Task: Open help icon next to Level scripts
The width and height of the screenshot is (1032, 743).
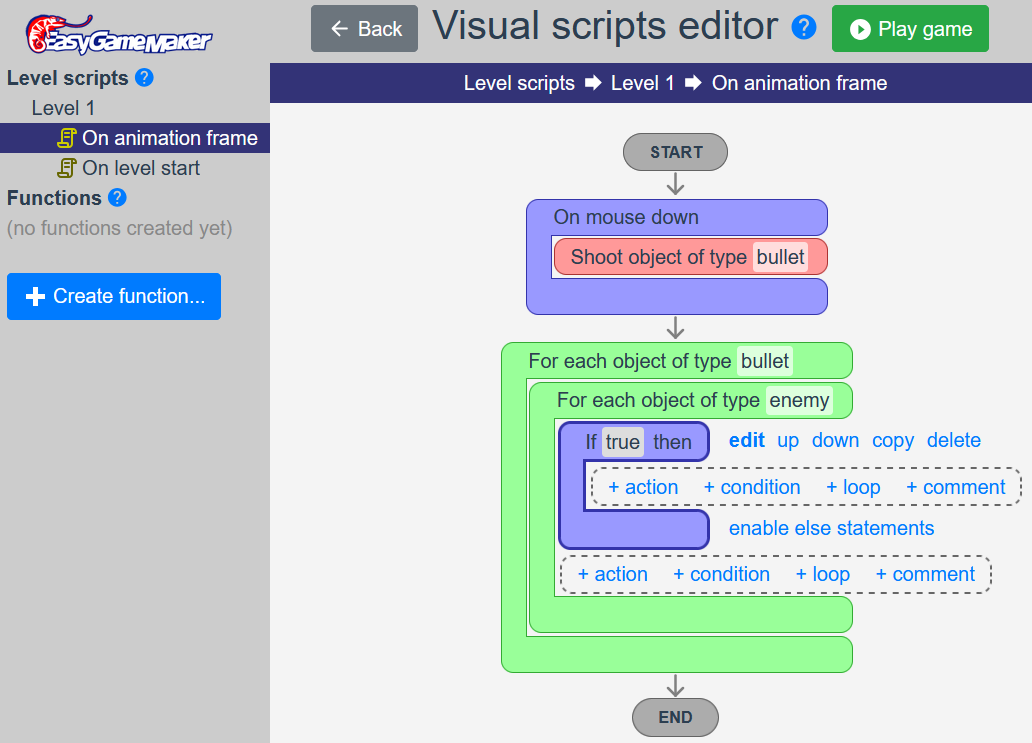Action: pos(144,78)
